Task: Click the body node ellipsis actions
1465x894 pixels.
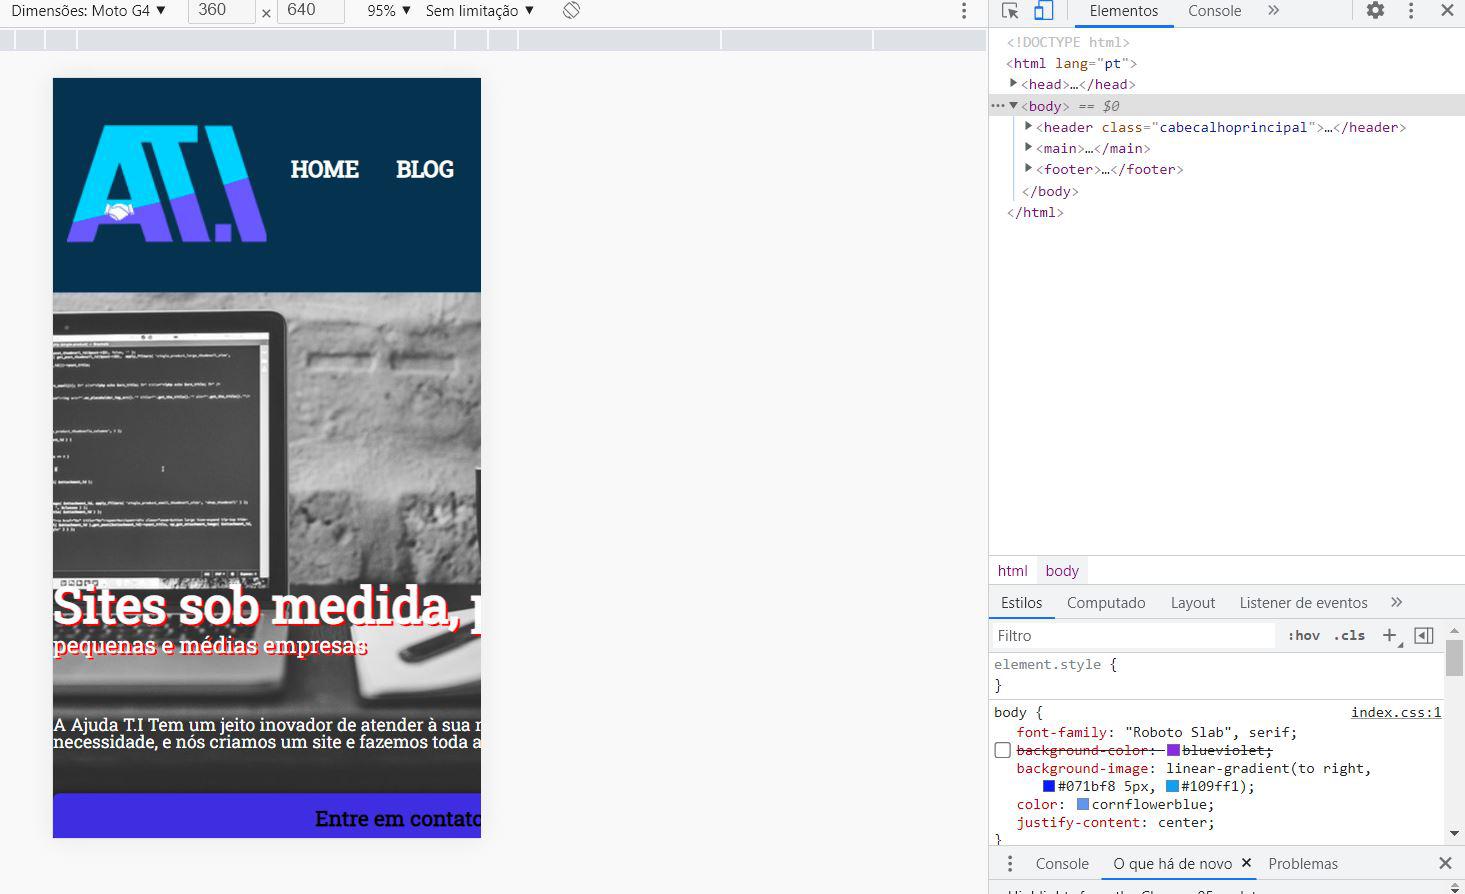Action: click(997, 105)
